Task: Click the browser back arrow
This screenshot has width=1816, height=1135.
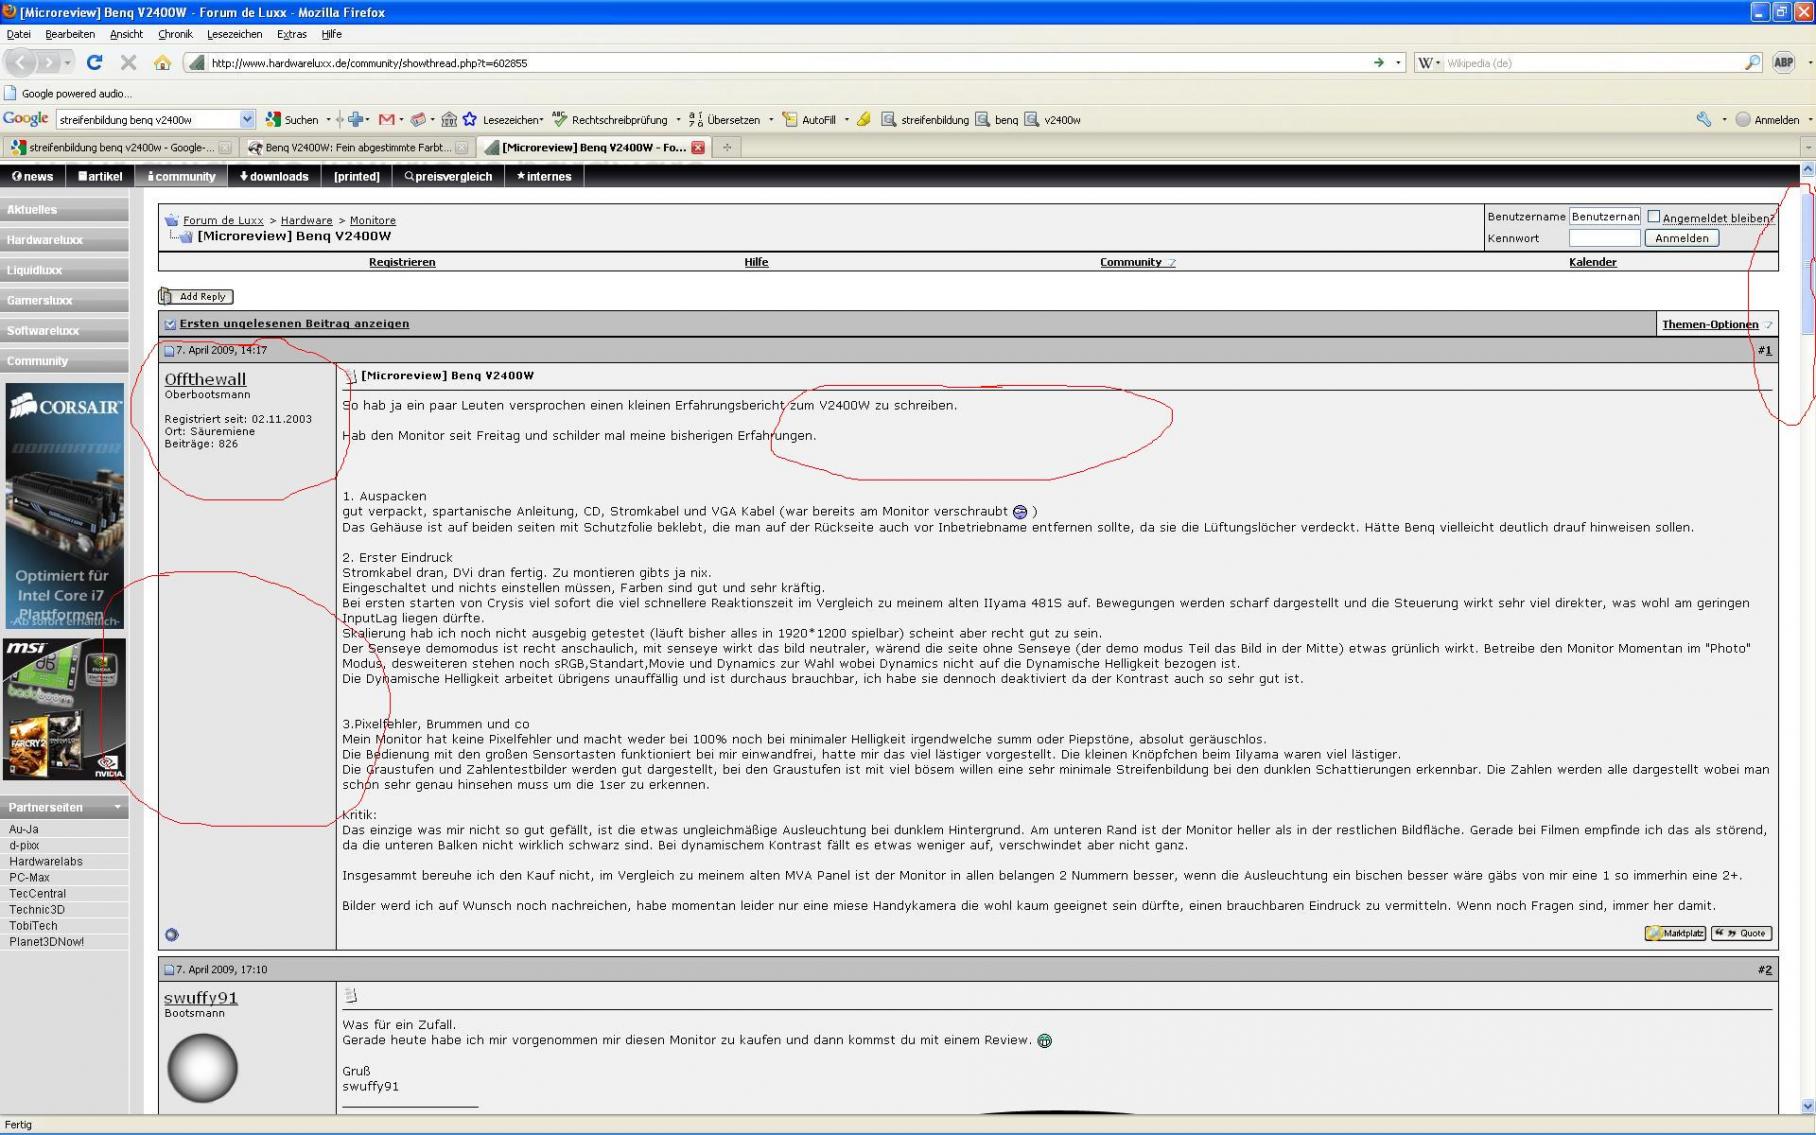Action: tap(22, 62)
